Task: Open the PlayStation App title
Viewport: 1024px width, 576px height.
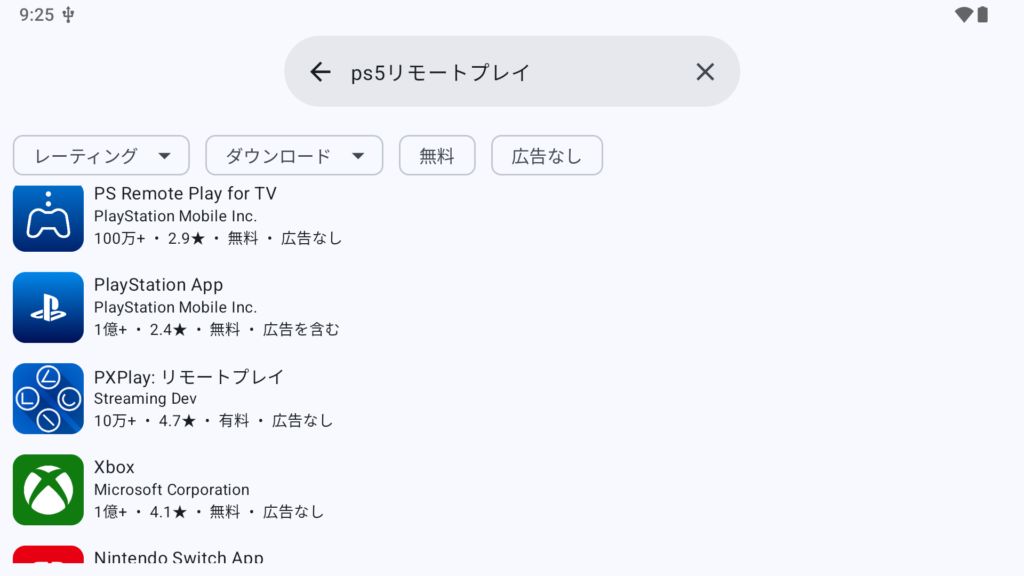Action: pyautogui.click(x=158, y=285)
